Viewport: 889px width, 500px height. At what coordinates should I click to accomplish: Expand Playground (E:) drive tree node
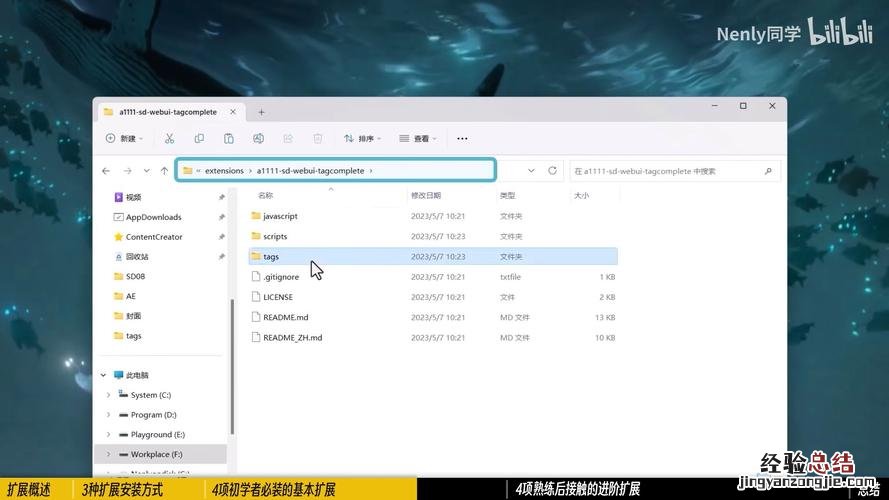click(x=108, y=435)
